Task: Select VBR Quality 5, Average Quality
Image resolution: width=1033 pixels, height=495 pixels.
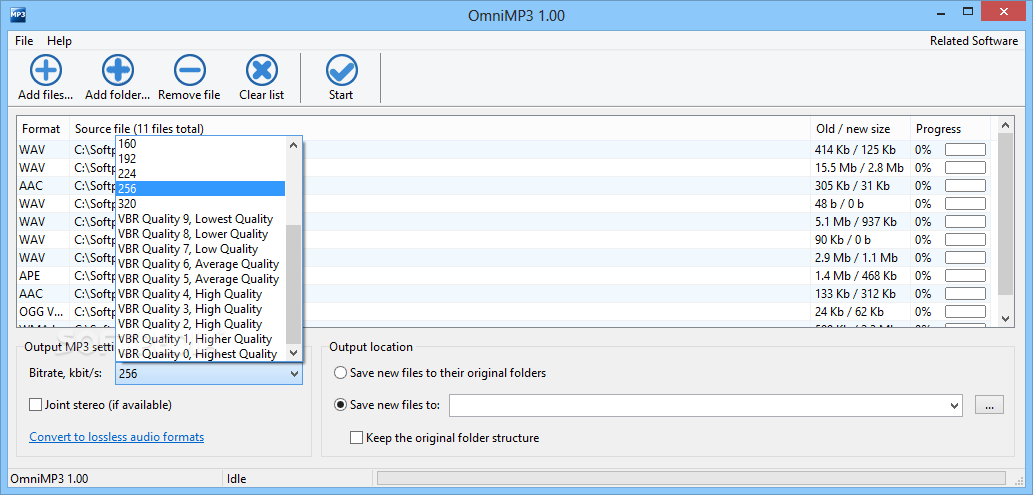Action: pos(200,279)
